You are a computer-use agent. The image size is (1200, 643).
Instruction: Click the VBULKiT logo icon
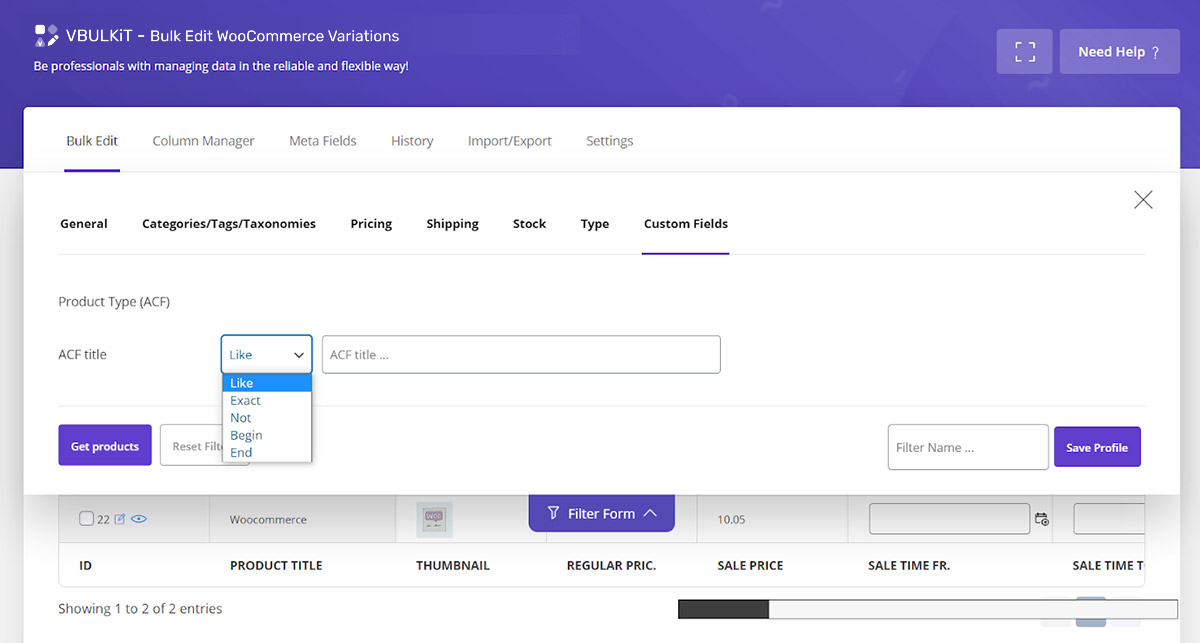point(46,36)
